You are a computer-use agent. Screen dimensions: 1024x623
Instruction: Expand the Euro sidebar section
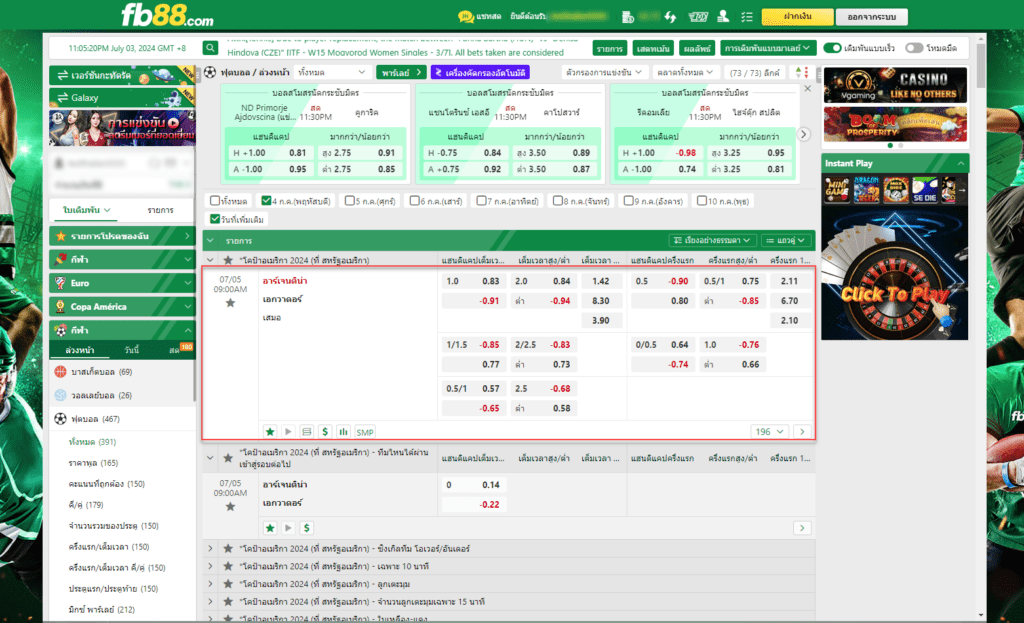[122, 283]
